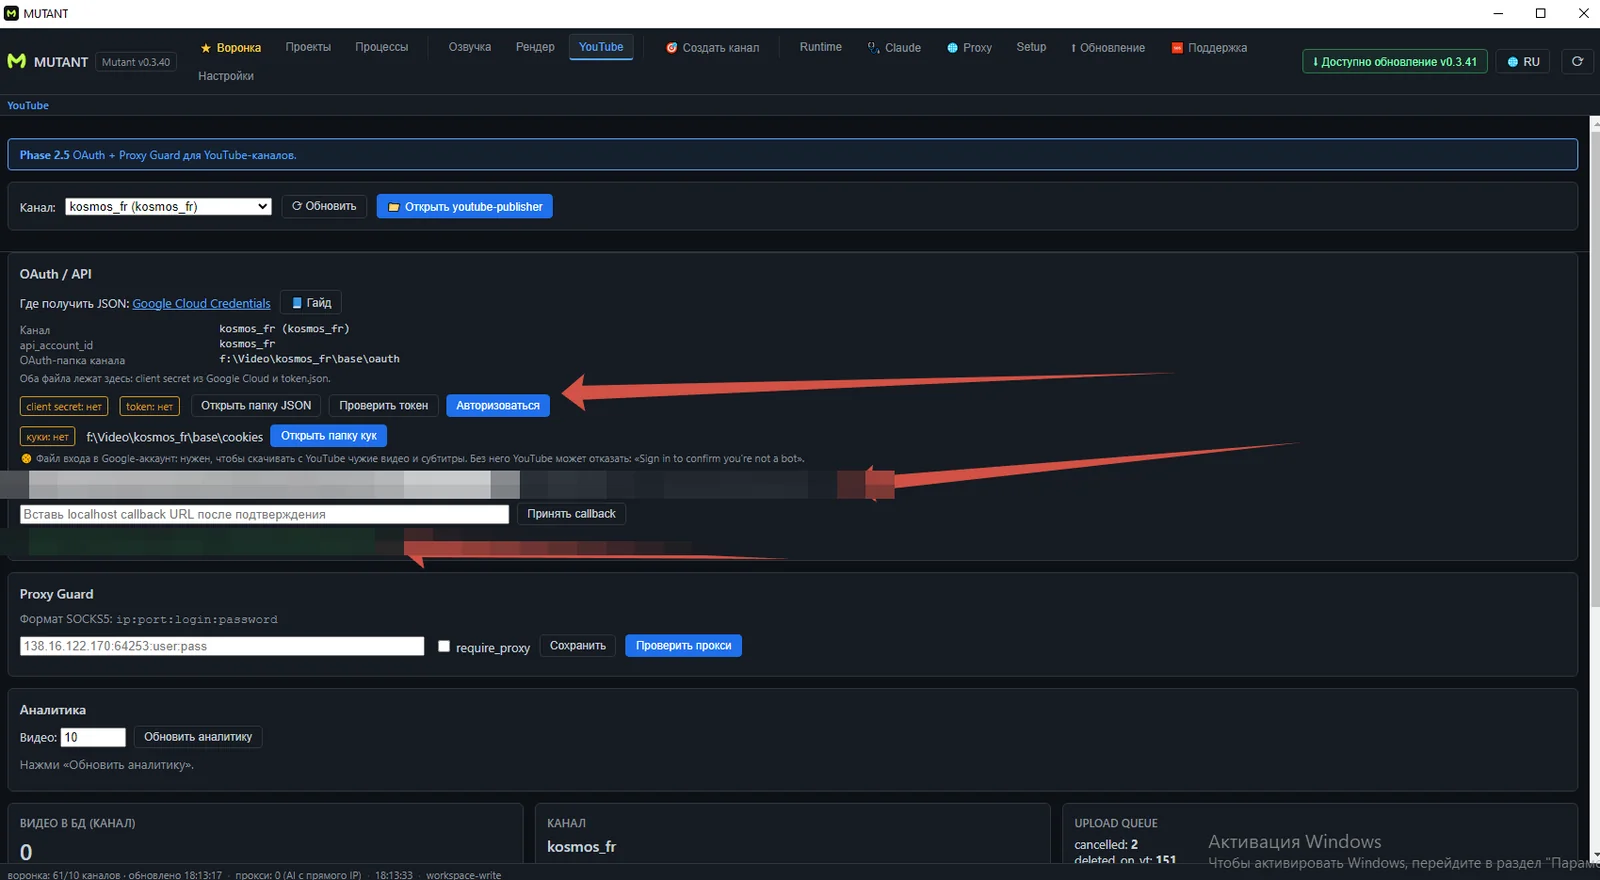Image resolution: width=1600 pixels, height=880 pixels.
Task: Switch language with the RU button
Action: coord(1524,62)
